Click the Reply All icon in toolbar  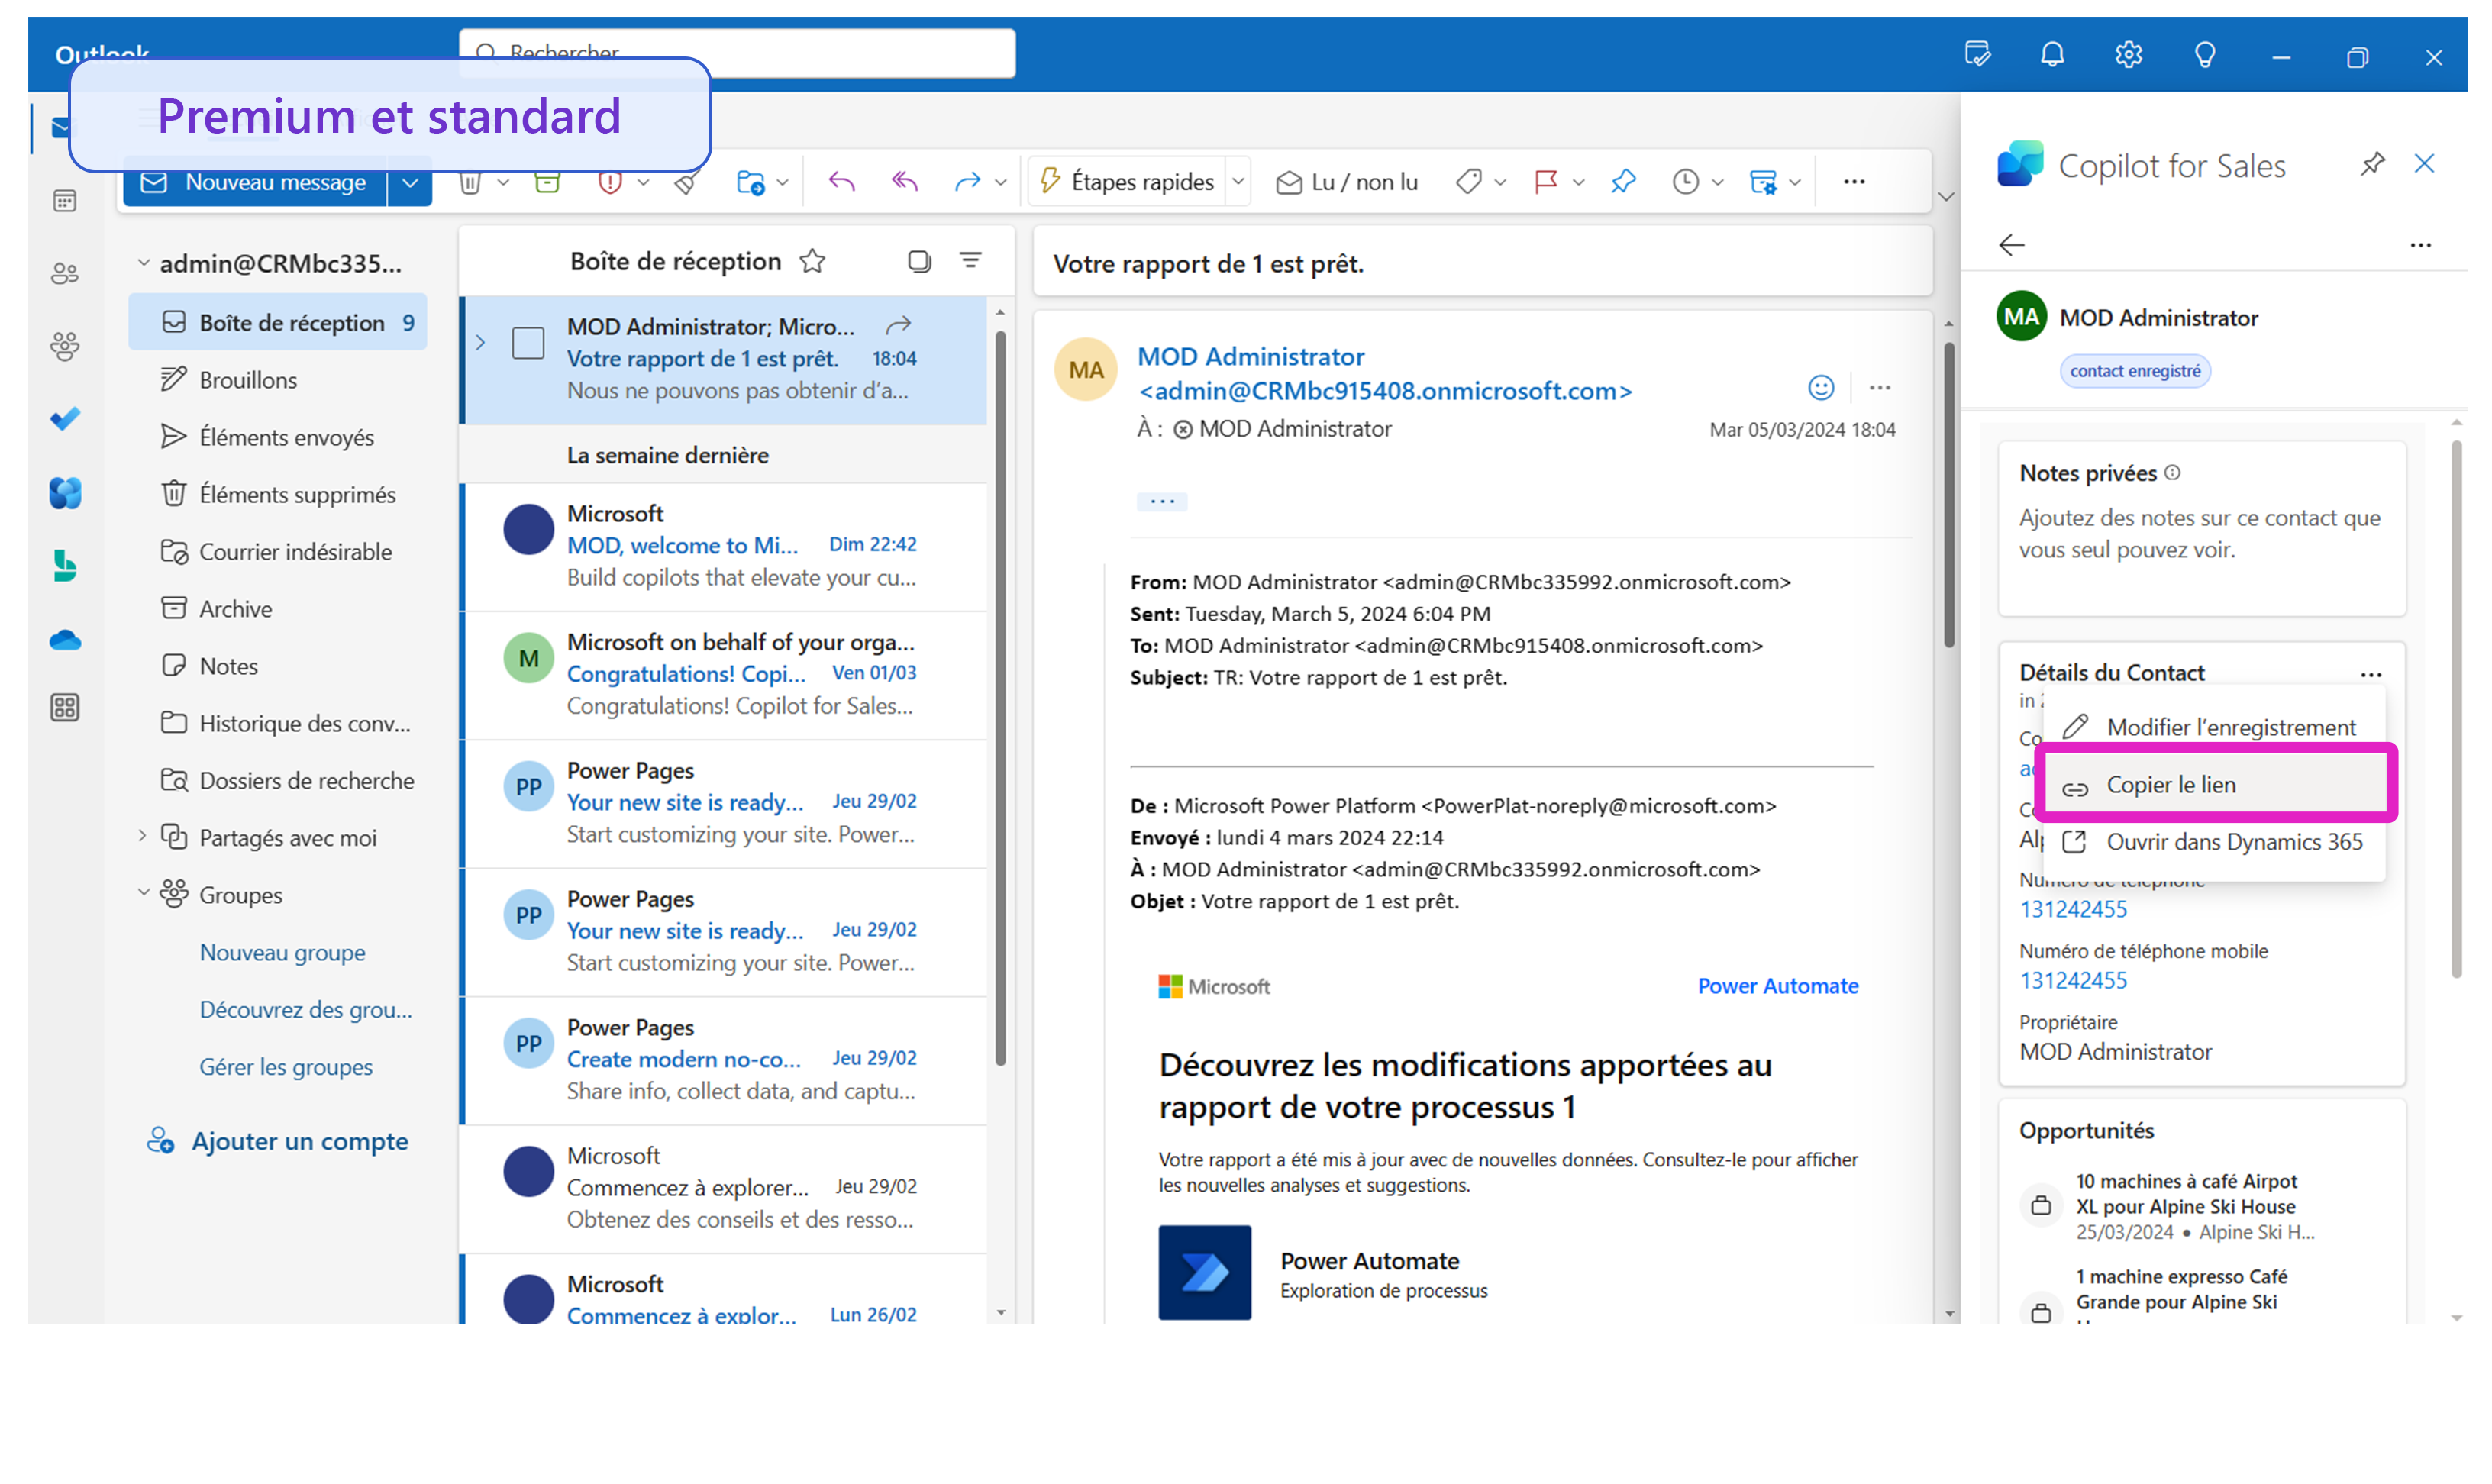[x=904, y=182]
